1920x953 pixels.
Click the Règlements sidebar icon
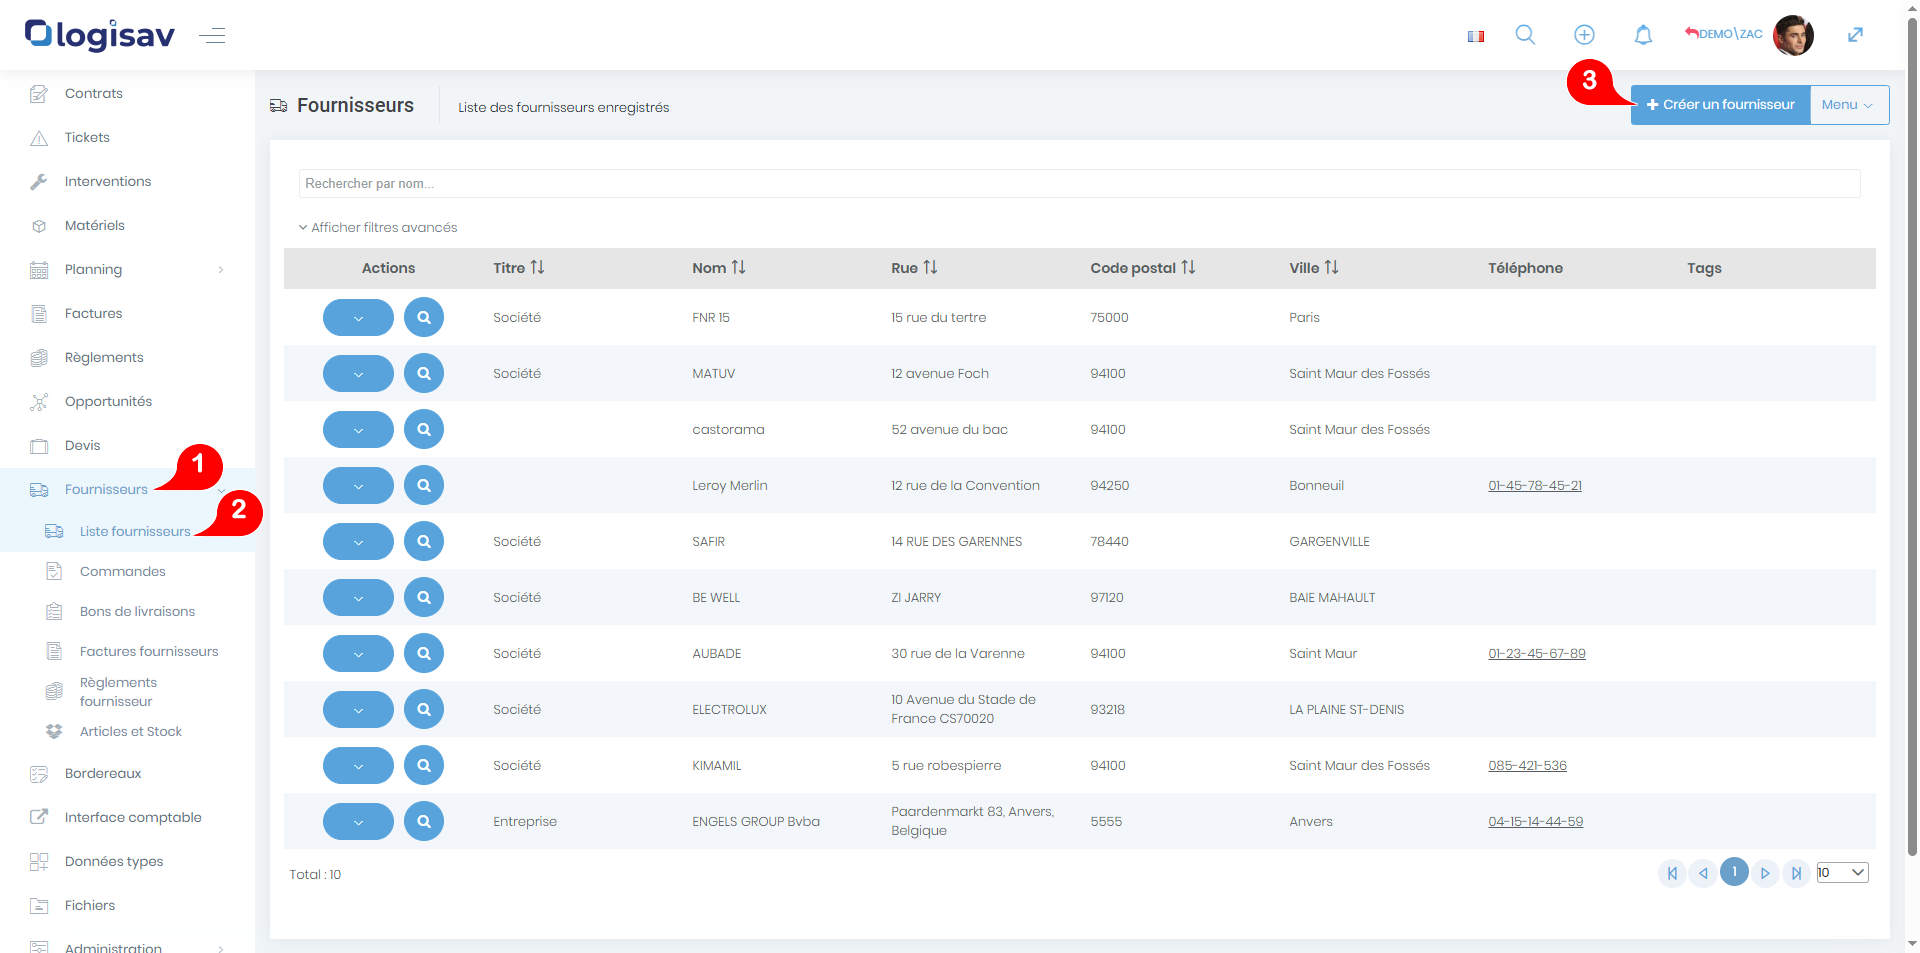point(39,358)
